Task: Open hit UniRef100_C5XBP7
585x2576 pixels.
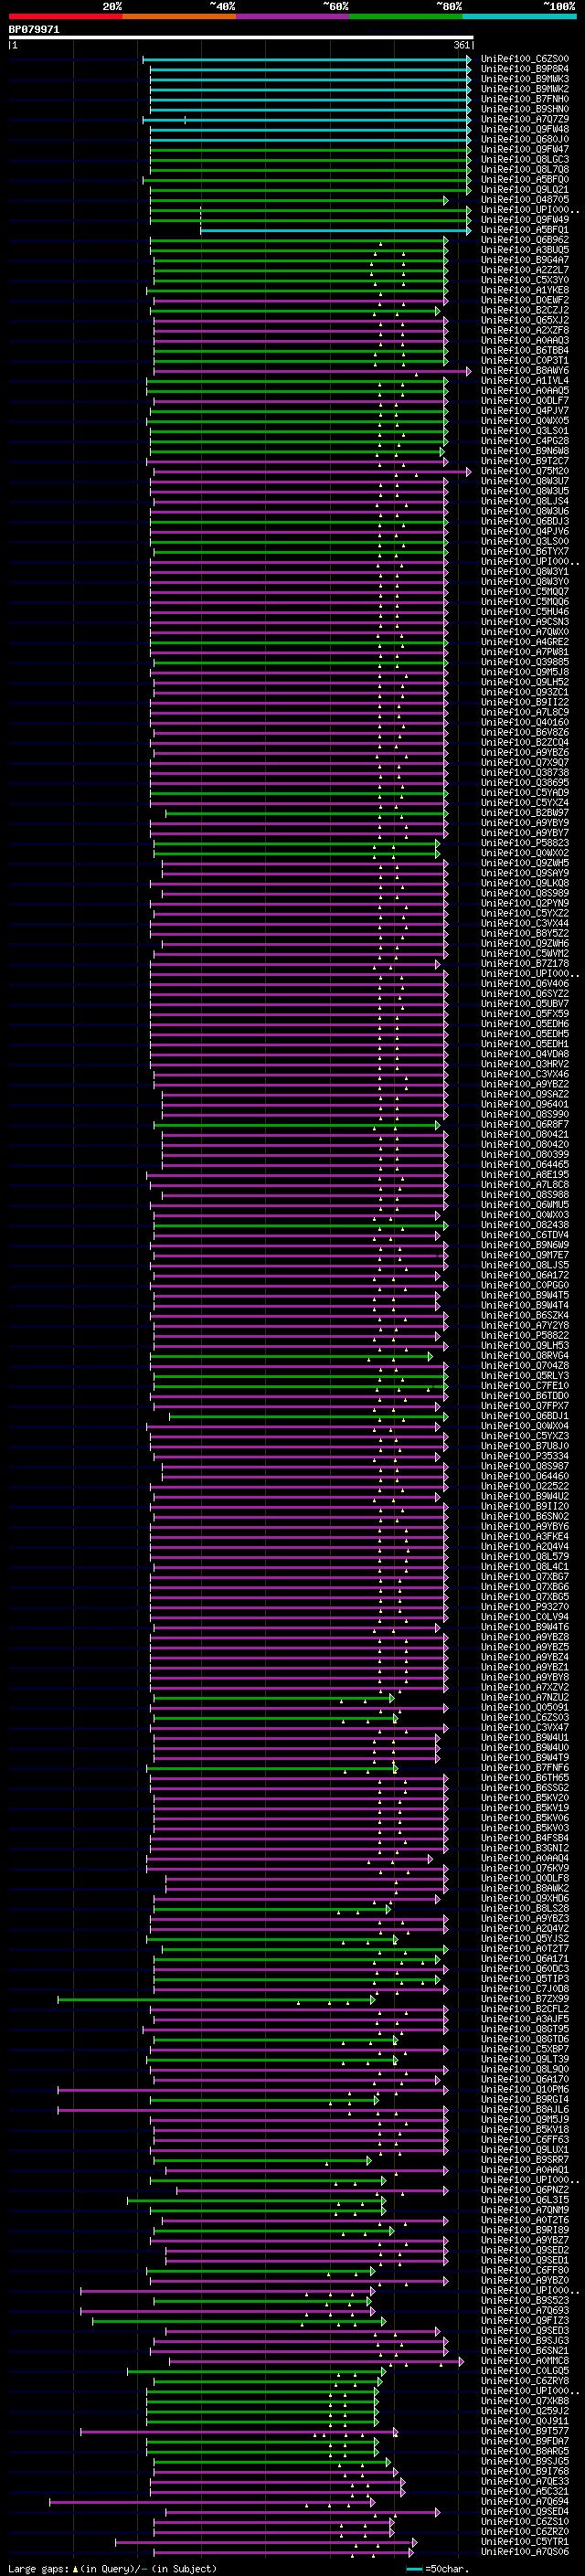Action: click(525, 2049)
